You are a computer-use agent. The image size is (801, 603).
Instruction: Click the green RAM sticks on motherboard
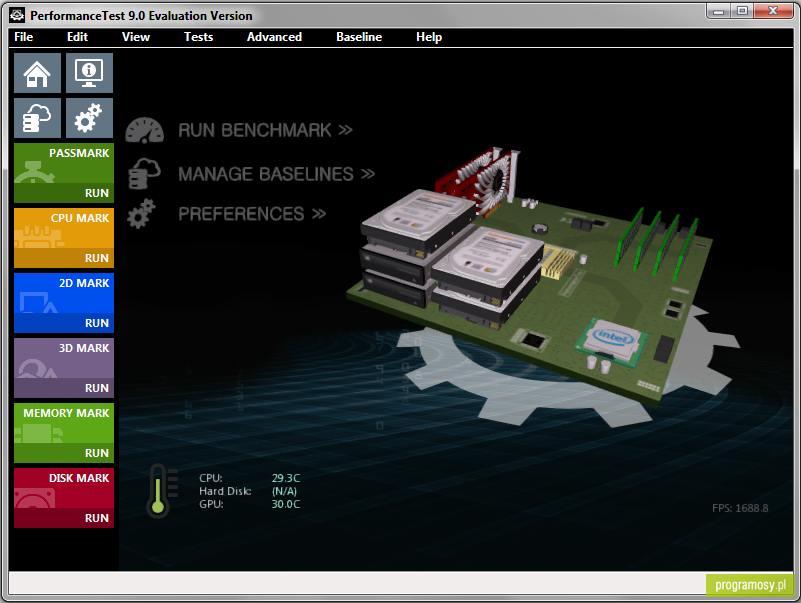coord(656,243)
